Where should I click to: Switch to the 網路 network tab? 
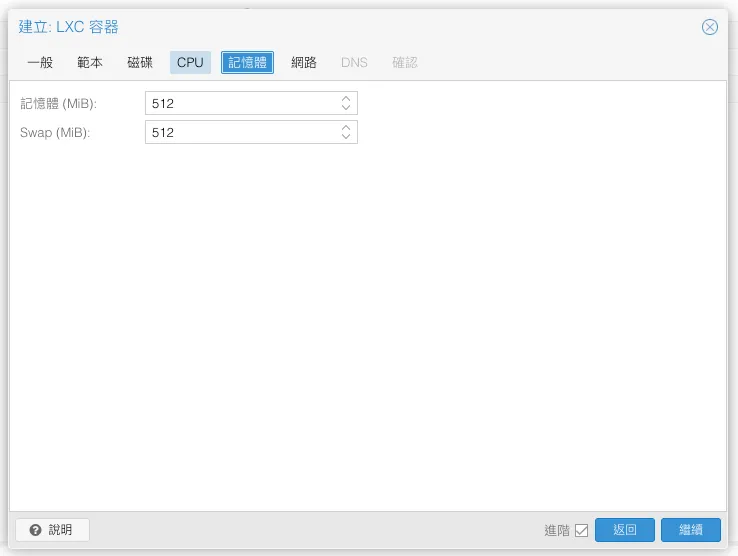[304, 62]
